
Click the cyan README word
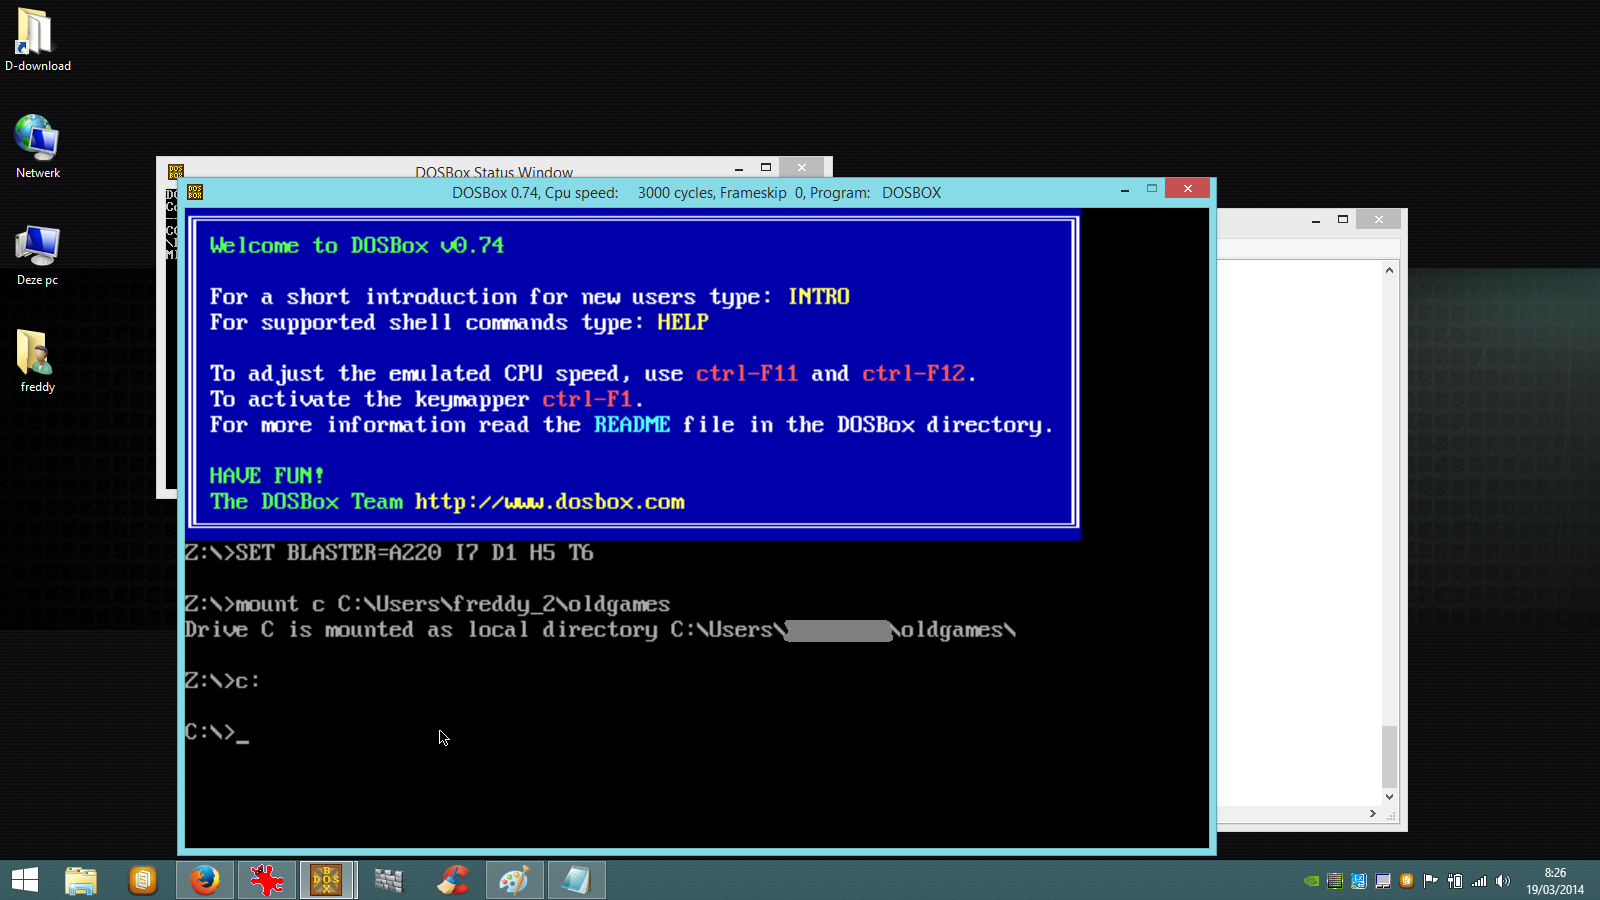[632, 424]
